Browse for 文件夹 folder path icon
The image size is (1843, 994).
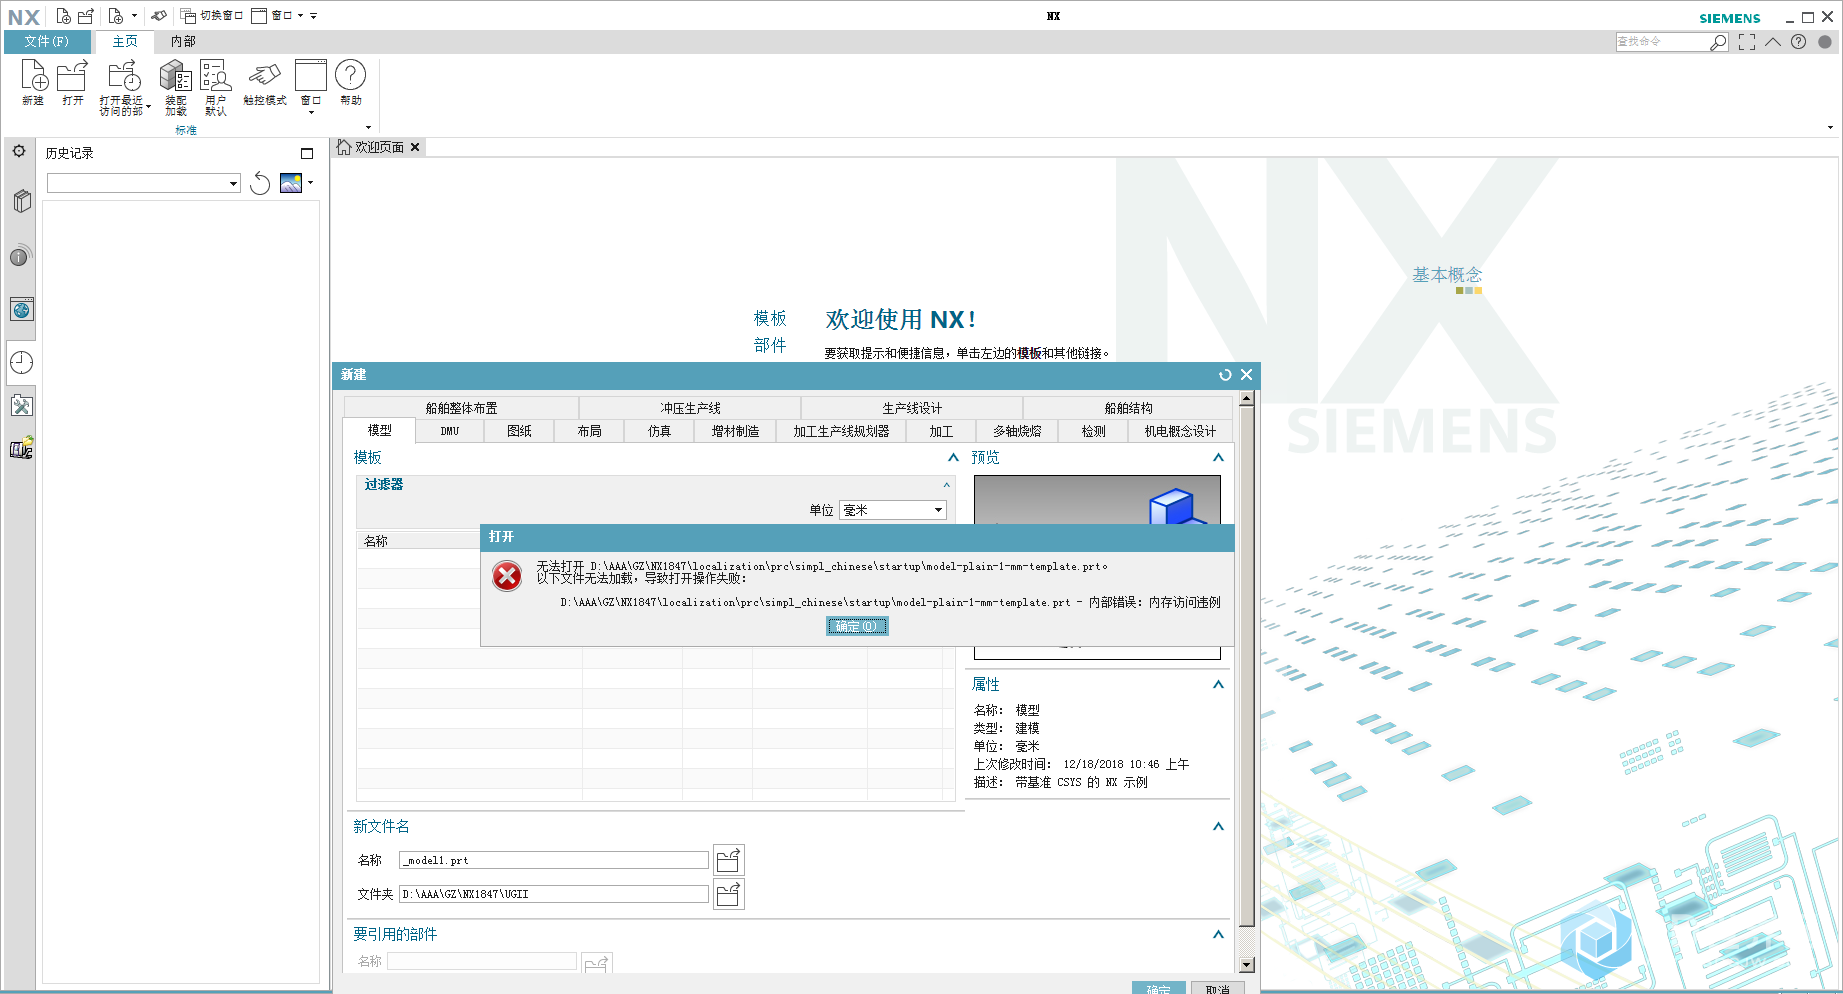pos(729,894)
